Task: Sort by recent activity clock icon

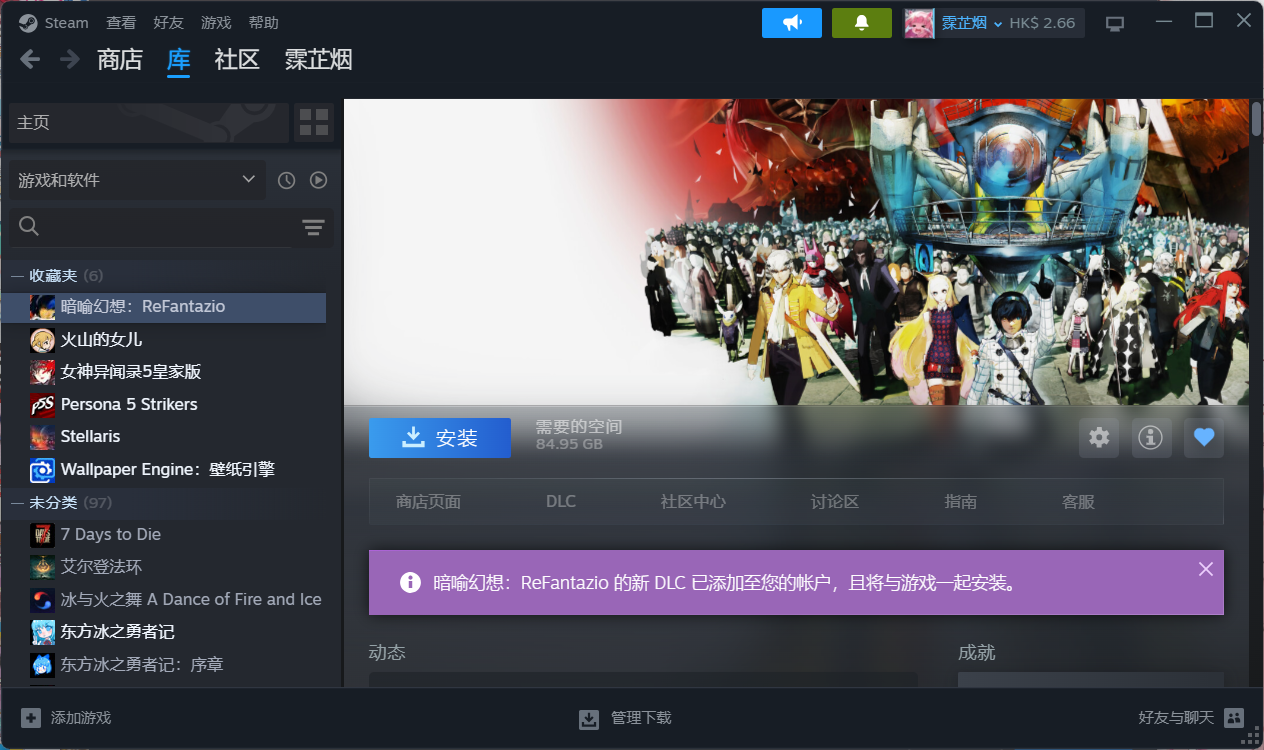Action: [x=286, y=180]
